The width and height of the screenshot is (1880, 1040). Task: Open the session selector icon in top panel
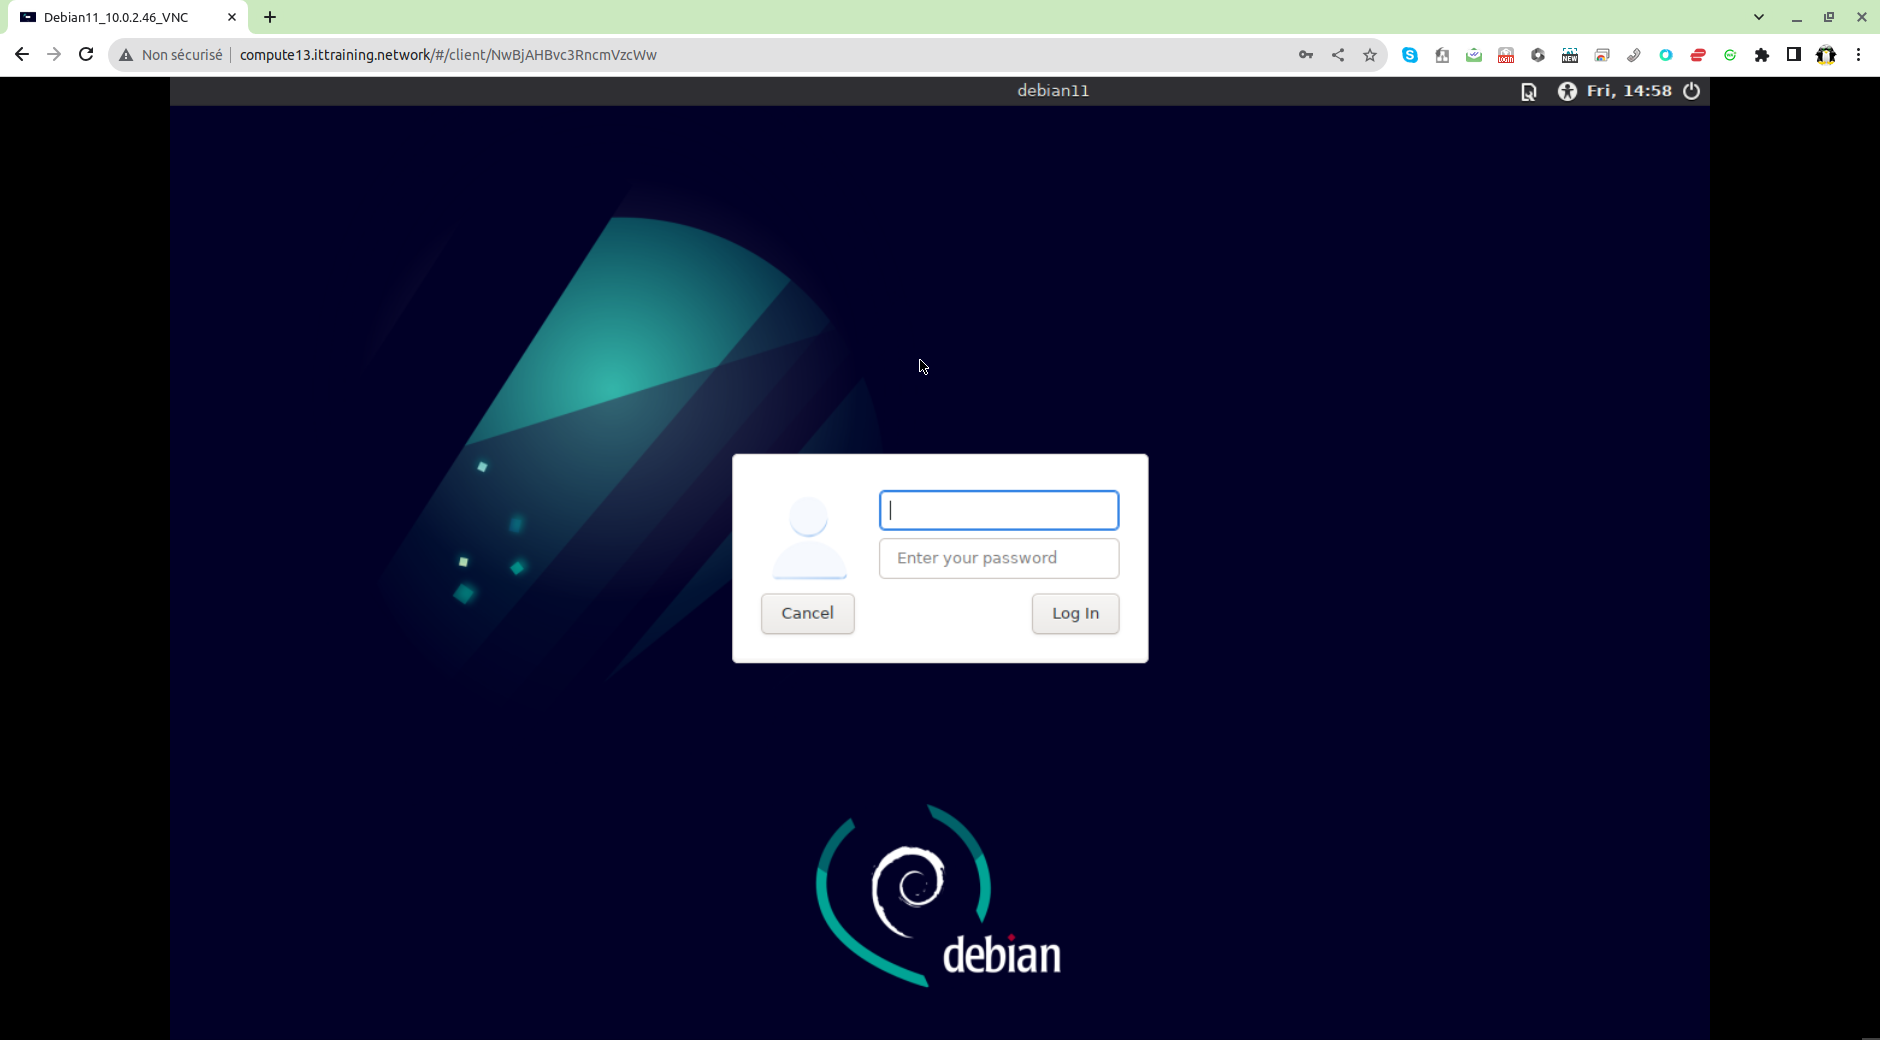coord(1528,92)
